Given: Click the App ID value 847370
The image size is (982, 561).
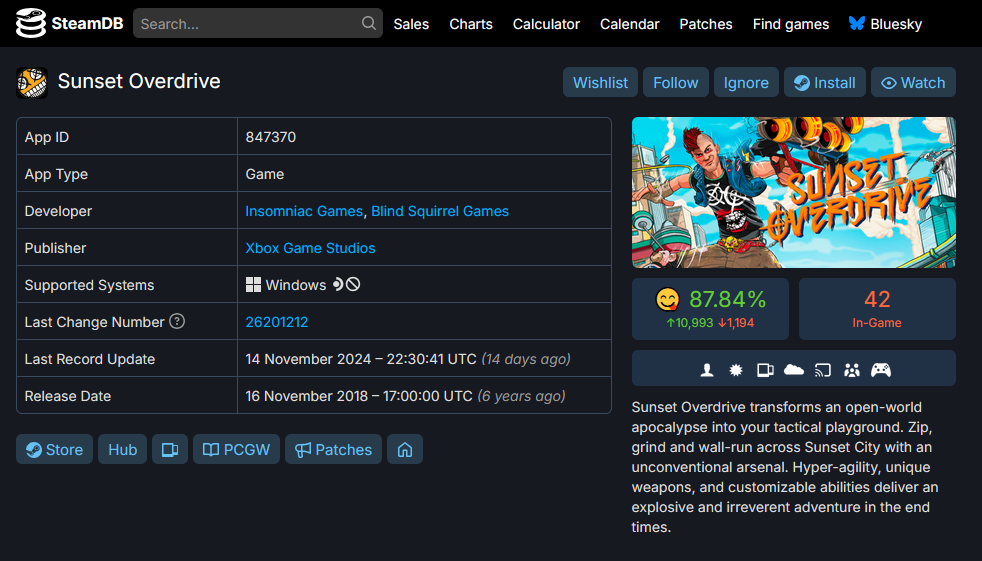Looking at the screenshot, I should point(271,137).
